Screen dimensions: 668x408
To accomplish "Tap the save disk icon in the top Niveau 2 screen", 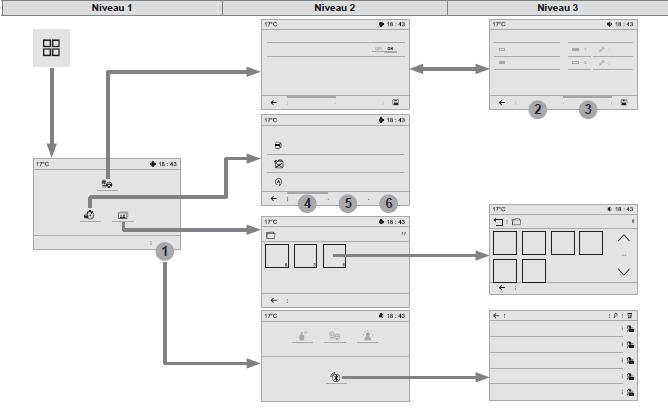I will click(x=395, y=102).
